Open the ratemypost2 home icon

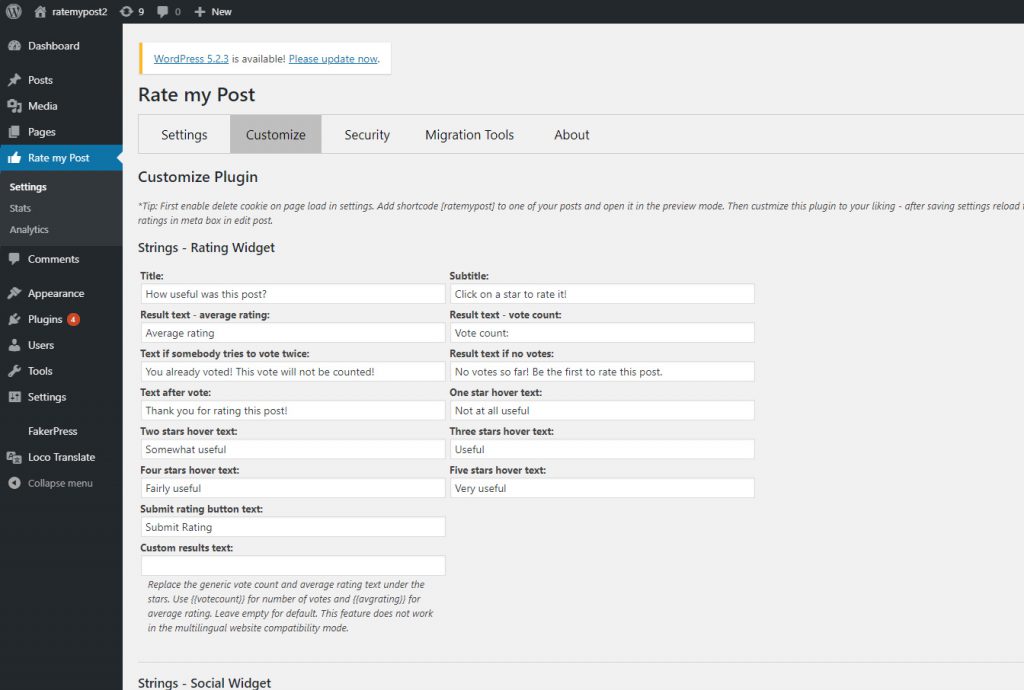click(x=40, y=12)
